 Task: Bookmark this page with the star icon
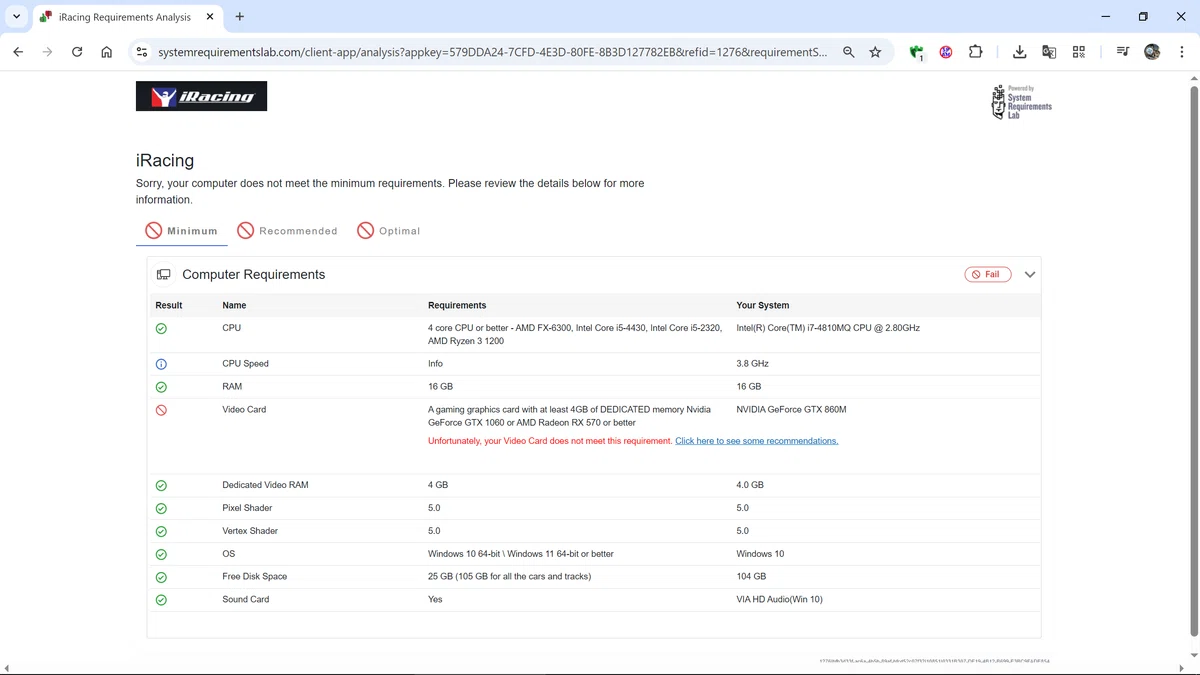tap(875, 52)
